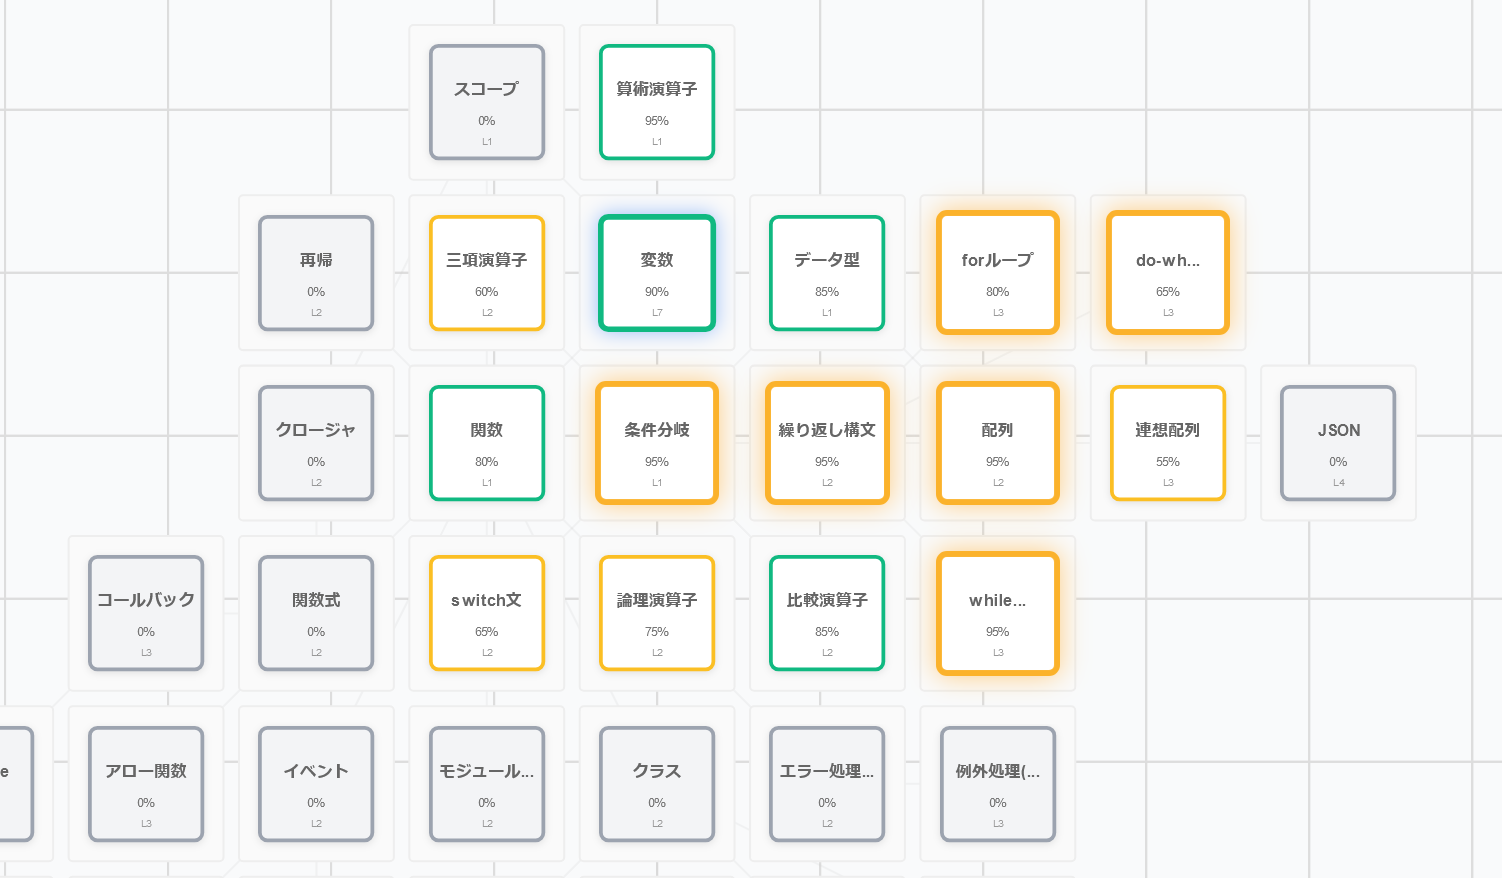
Task: Open the スコープ node
Action: 487,102
